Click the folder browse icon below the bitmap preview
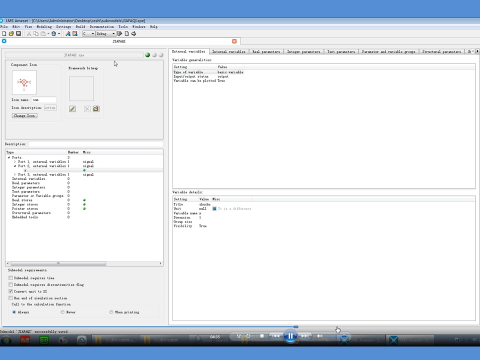The height and width of the screenshot is (360, 480). (96, 109)
